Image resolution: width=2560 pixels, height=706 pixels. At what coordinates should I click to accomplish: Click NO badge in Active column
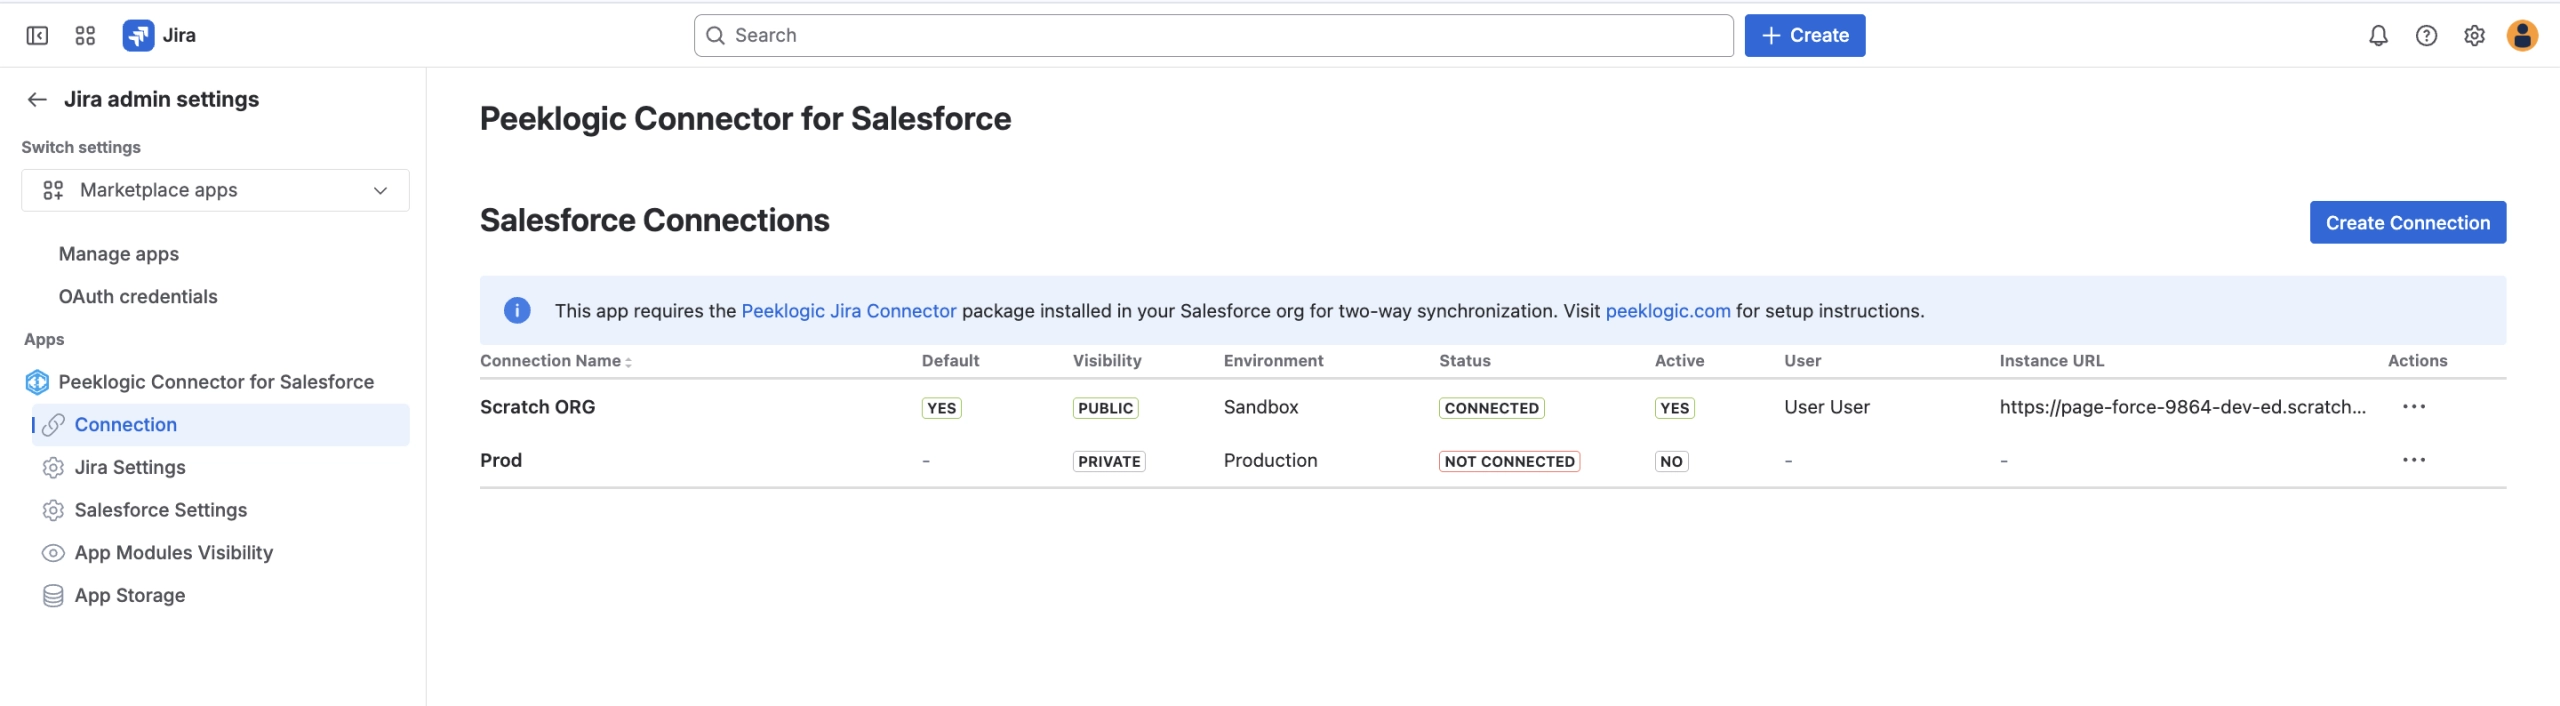[x=1671, y=461]
